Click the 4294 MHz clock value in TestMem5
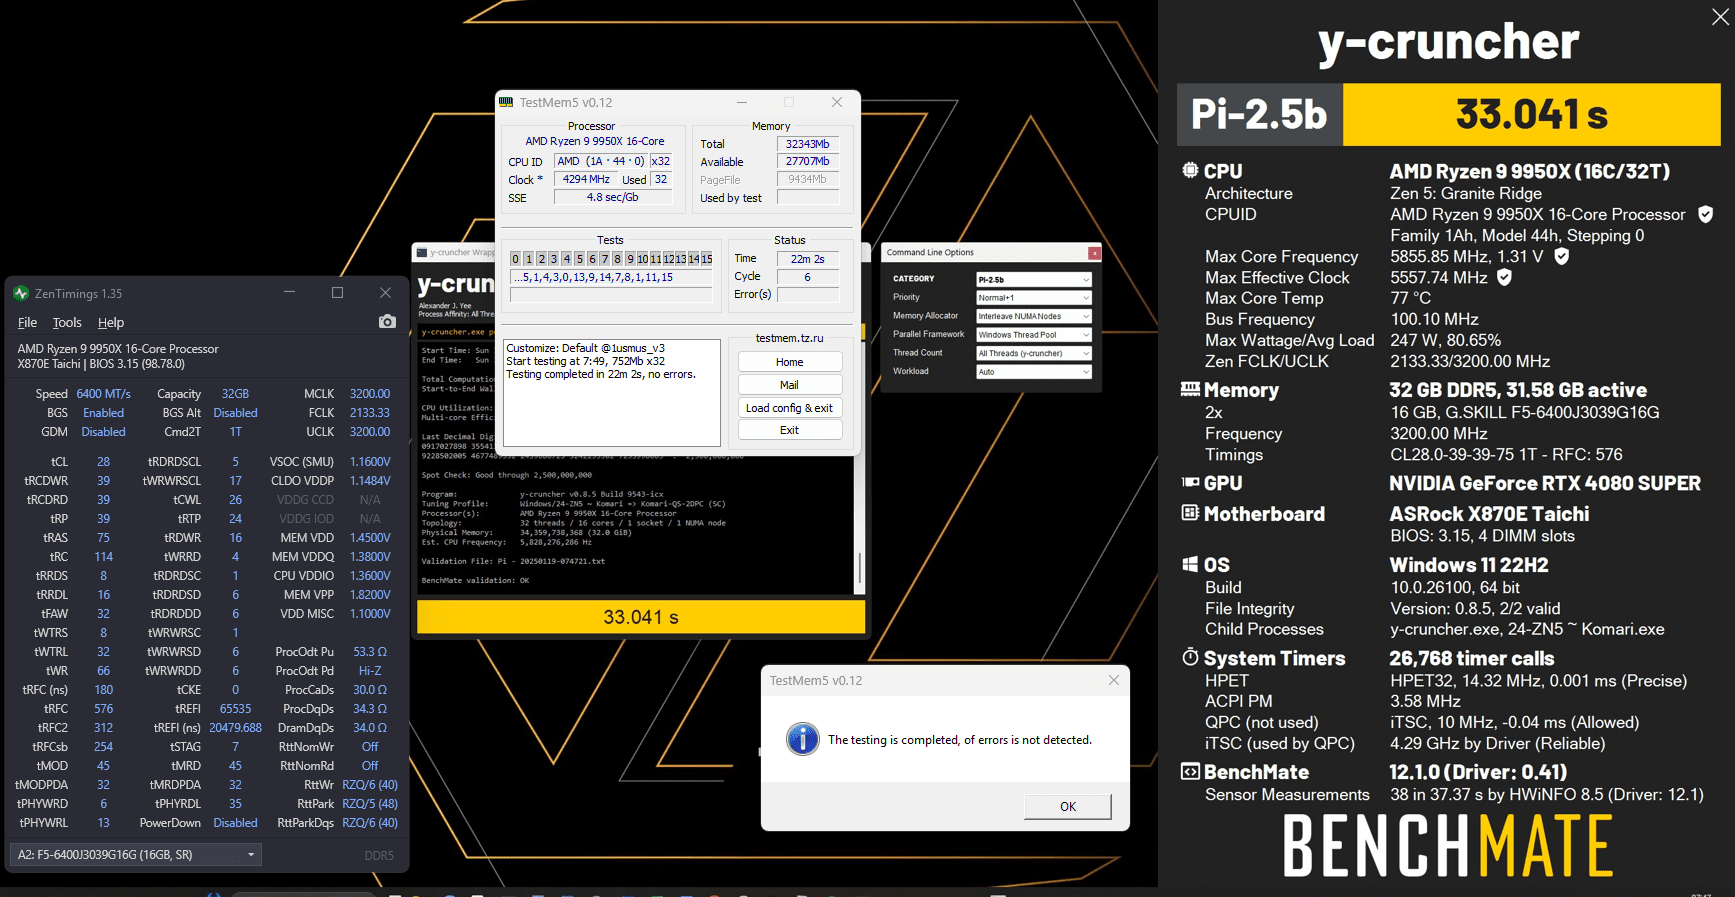This screenshot has width=1735, height=897. point(586,179)
